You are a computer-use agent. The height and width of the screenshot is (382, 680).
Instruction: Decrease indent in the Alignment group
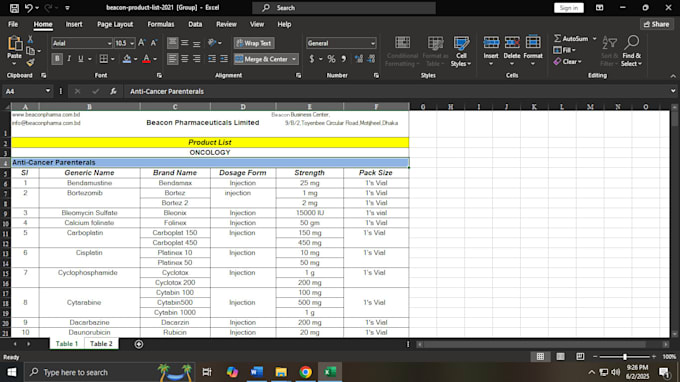[x=212, y=59]
